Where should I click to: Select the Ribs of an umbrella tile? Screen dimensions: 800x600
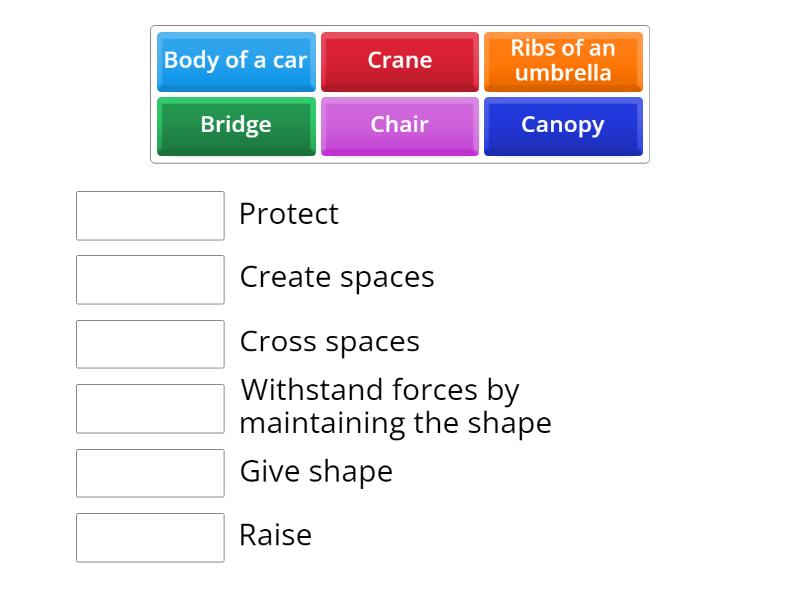[563, 61]
